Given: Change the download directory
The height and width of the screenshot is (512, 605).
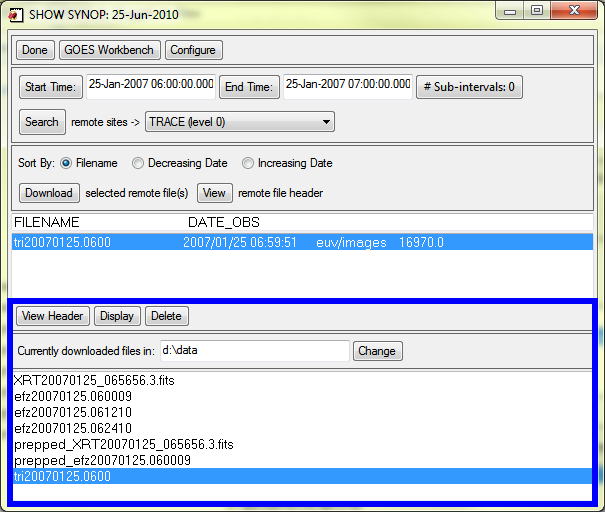Looking at the screenshot, I should pyautogui.click(x=378, y=351).
